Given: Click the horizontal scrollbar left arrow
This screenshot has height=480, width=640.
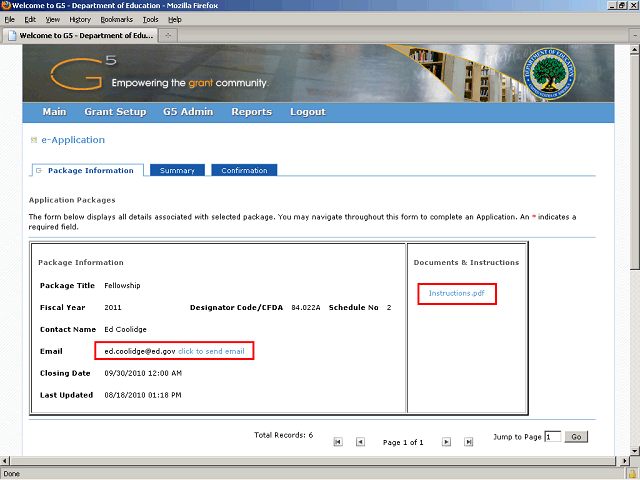Looking at the screenshot, I should coord(5,461).
